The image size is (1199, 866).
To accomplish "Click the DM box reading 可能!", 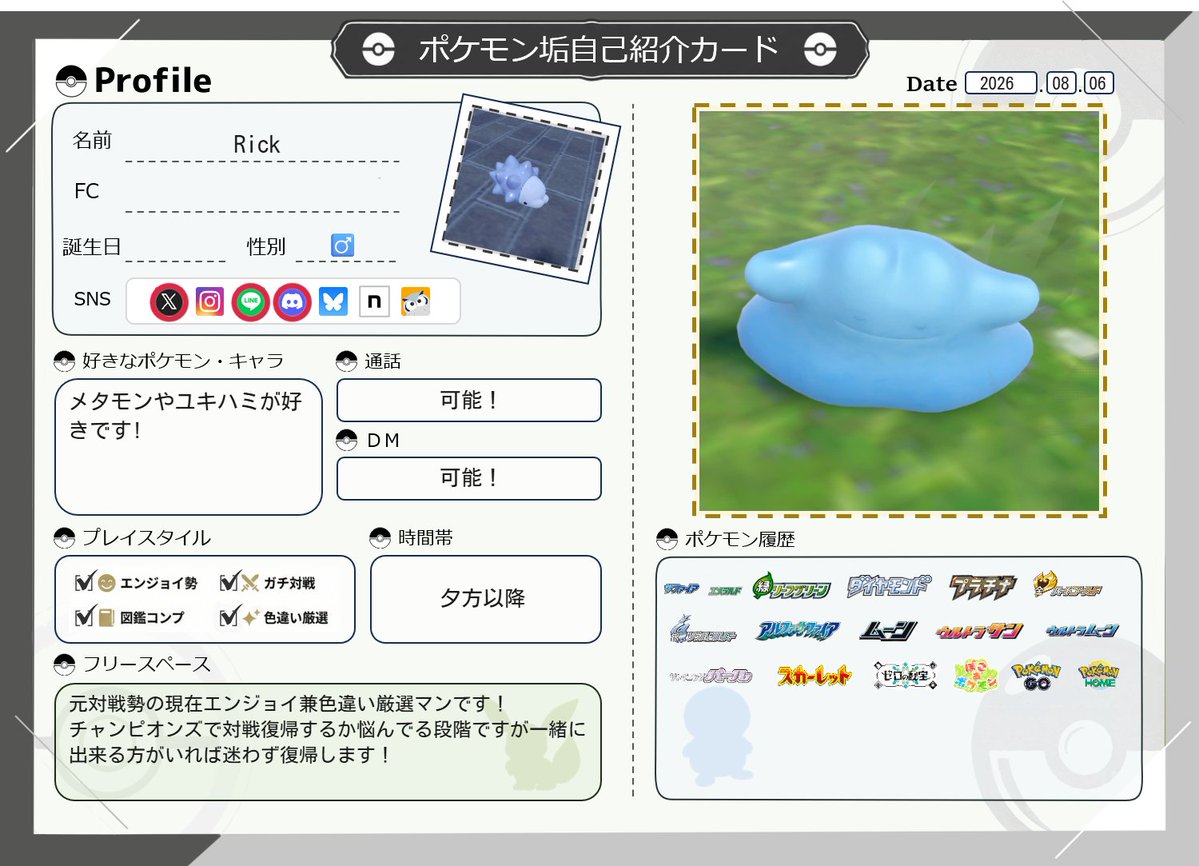I will (x=469, y=478).
